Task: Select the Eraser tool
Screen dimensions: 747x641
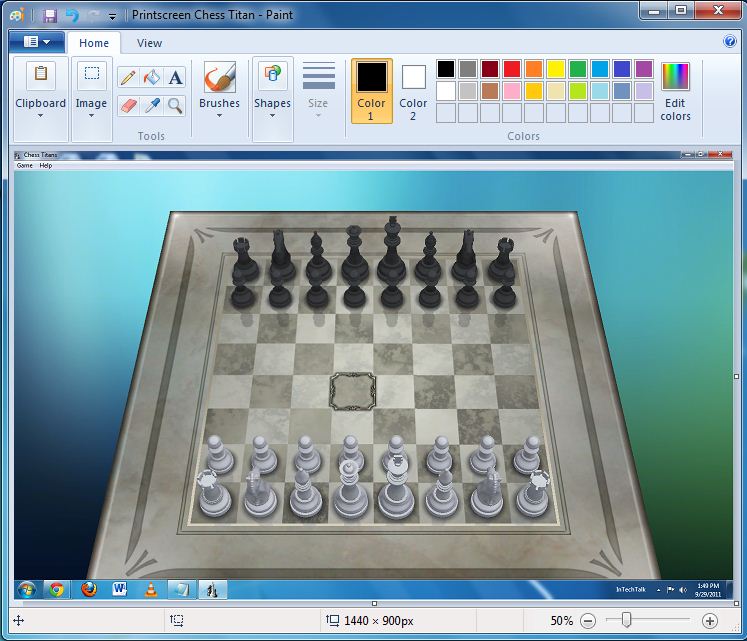Action: [x=128, y=105]
